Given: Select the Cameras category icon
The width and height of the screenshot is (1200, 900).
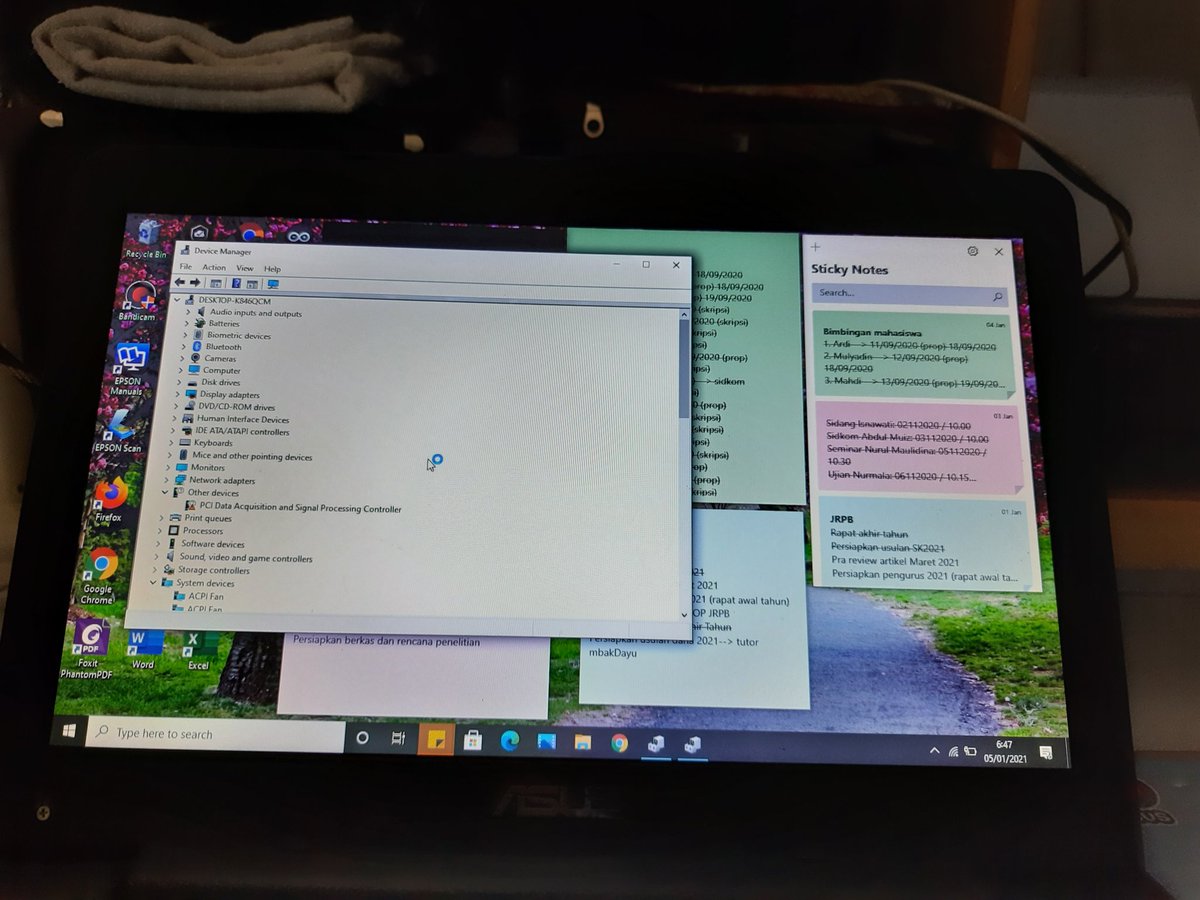Looking at the screenshot, I should [195, 358].
